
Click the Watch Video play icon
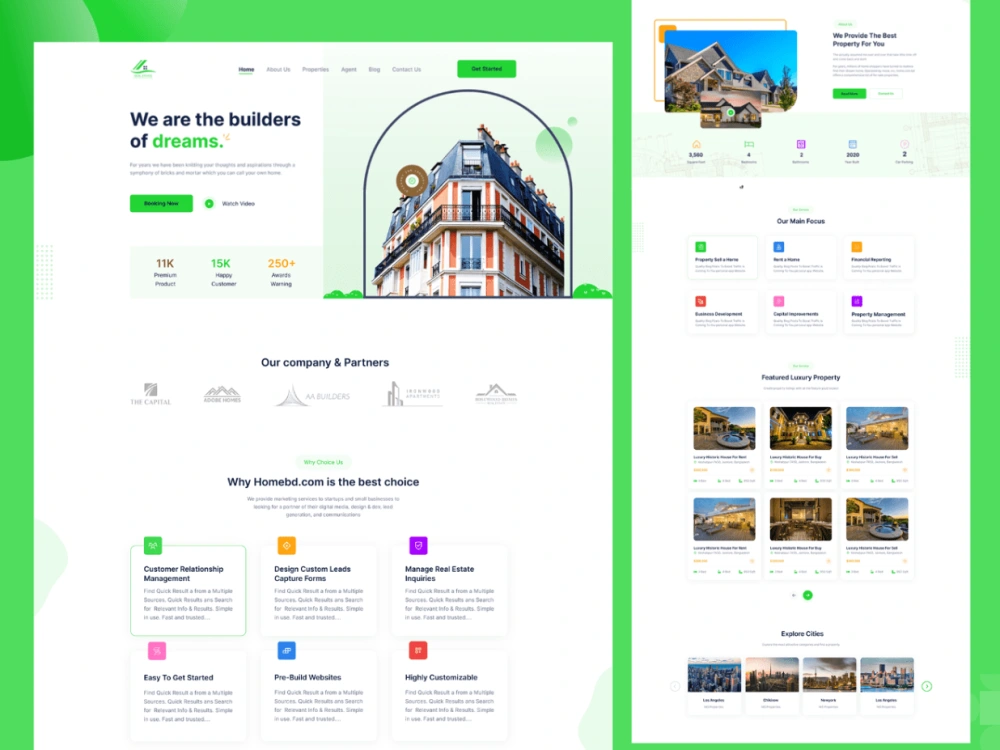click(x=209, y=203)
